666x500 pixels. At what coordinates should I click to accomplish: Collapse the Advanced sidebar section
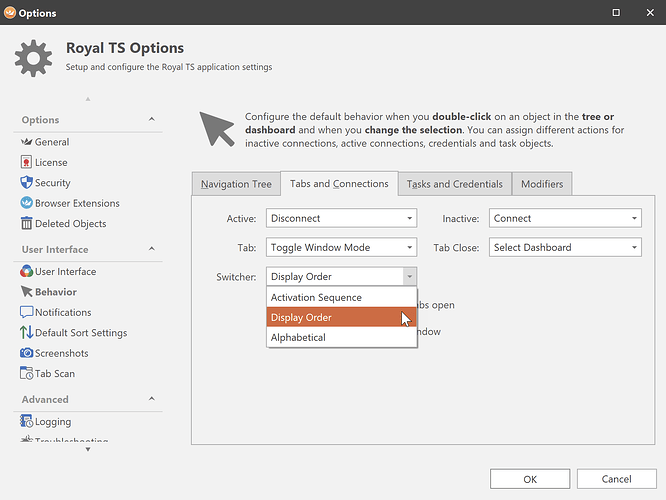152,400
